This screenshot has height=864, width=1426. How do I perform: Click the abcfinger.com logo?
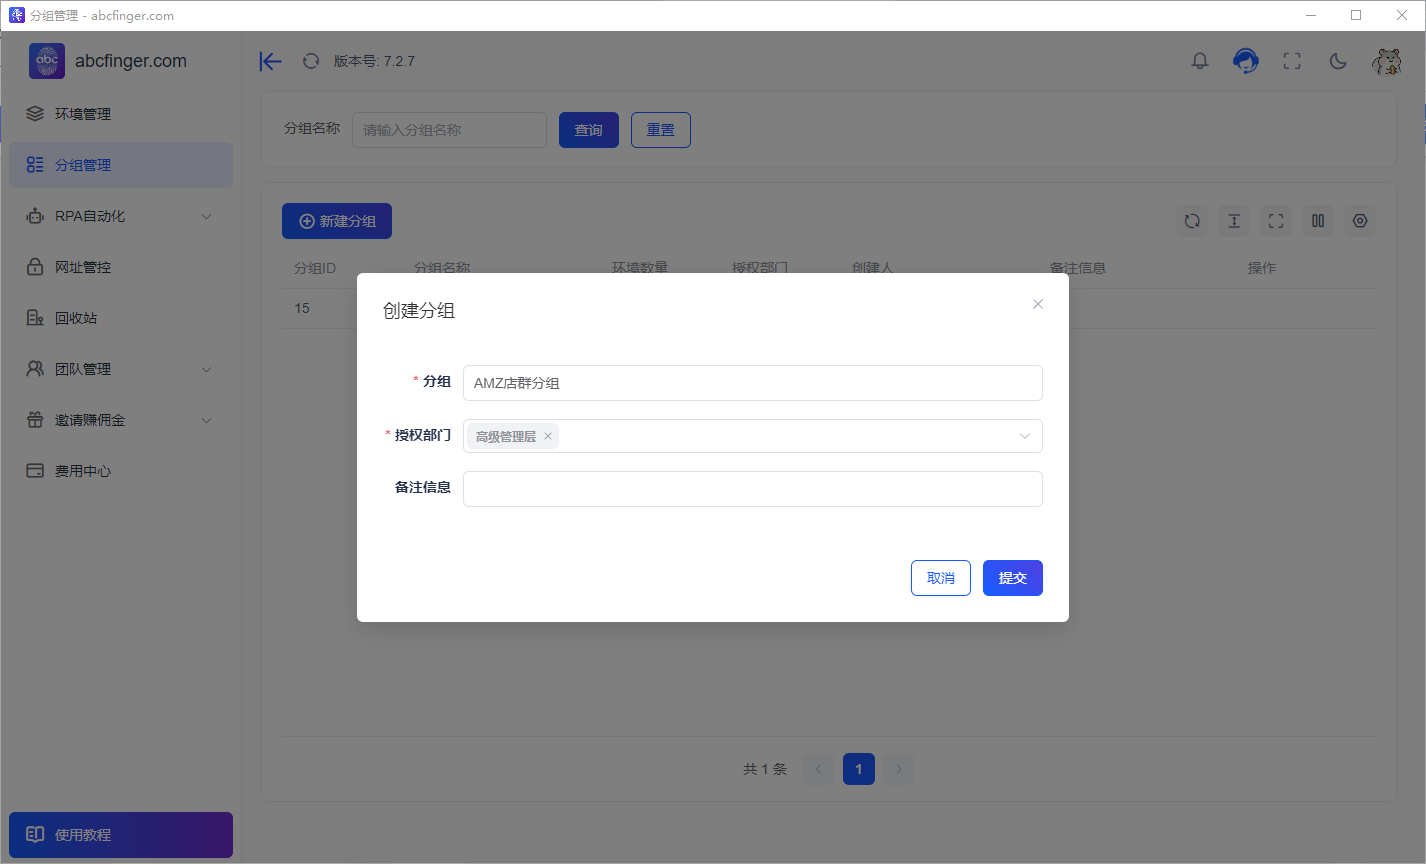click(x=108, y=61)
